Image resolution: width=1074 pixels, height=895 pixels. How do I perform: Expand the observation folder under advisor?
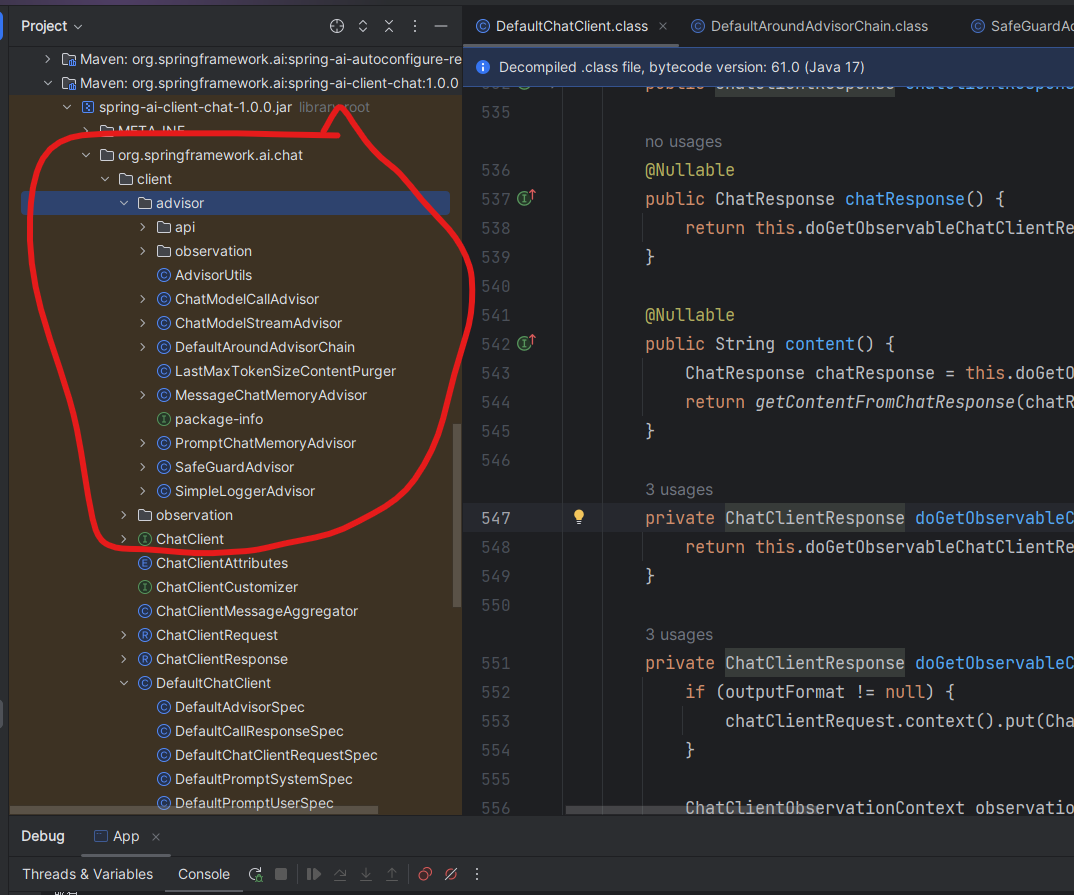(x=142, y=251)
